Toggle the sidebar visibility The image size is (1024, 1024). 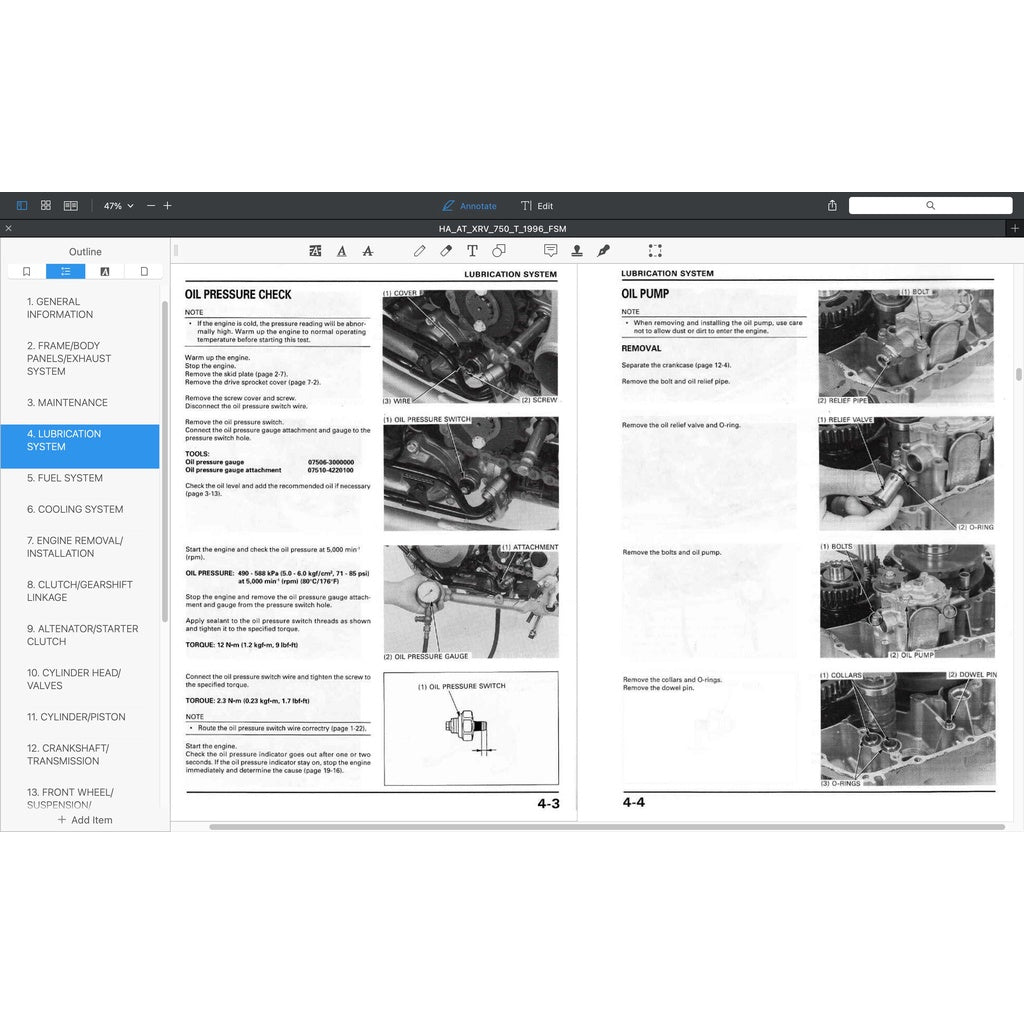[21, 205]
